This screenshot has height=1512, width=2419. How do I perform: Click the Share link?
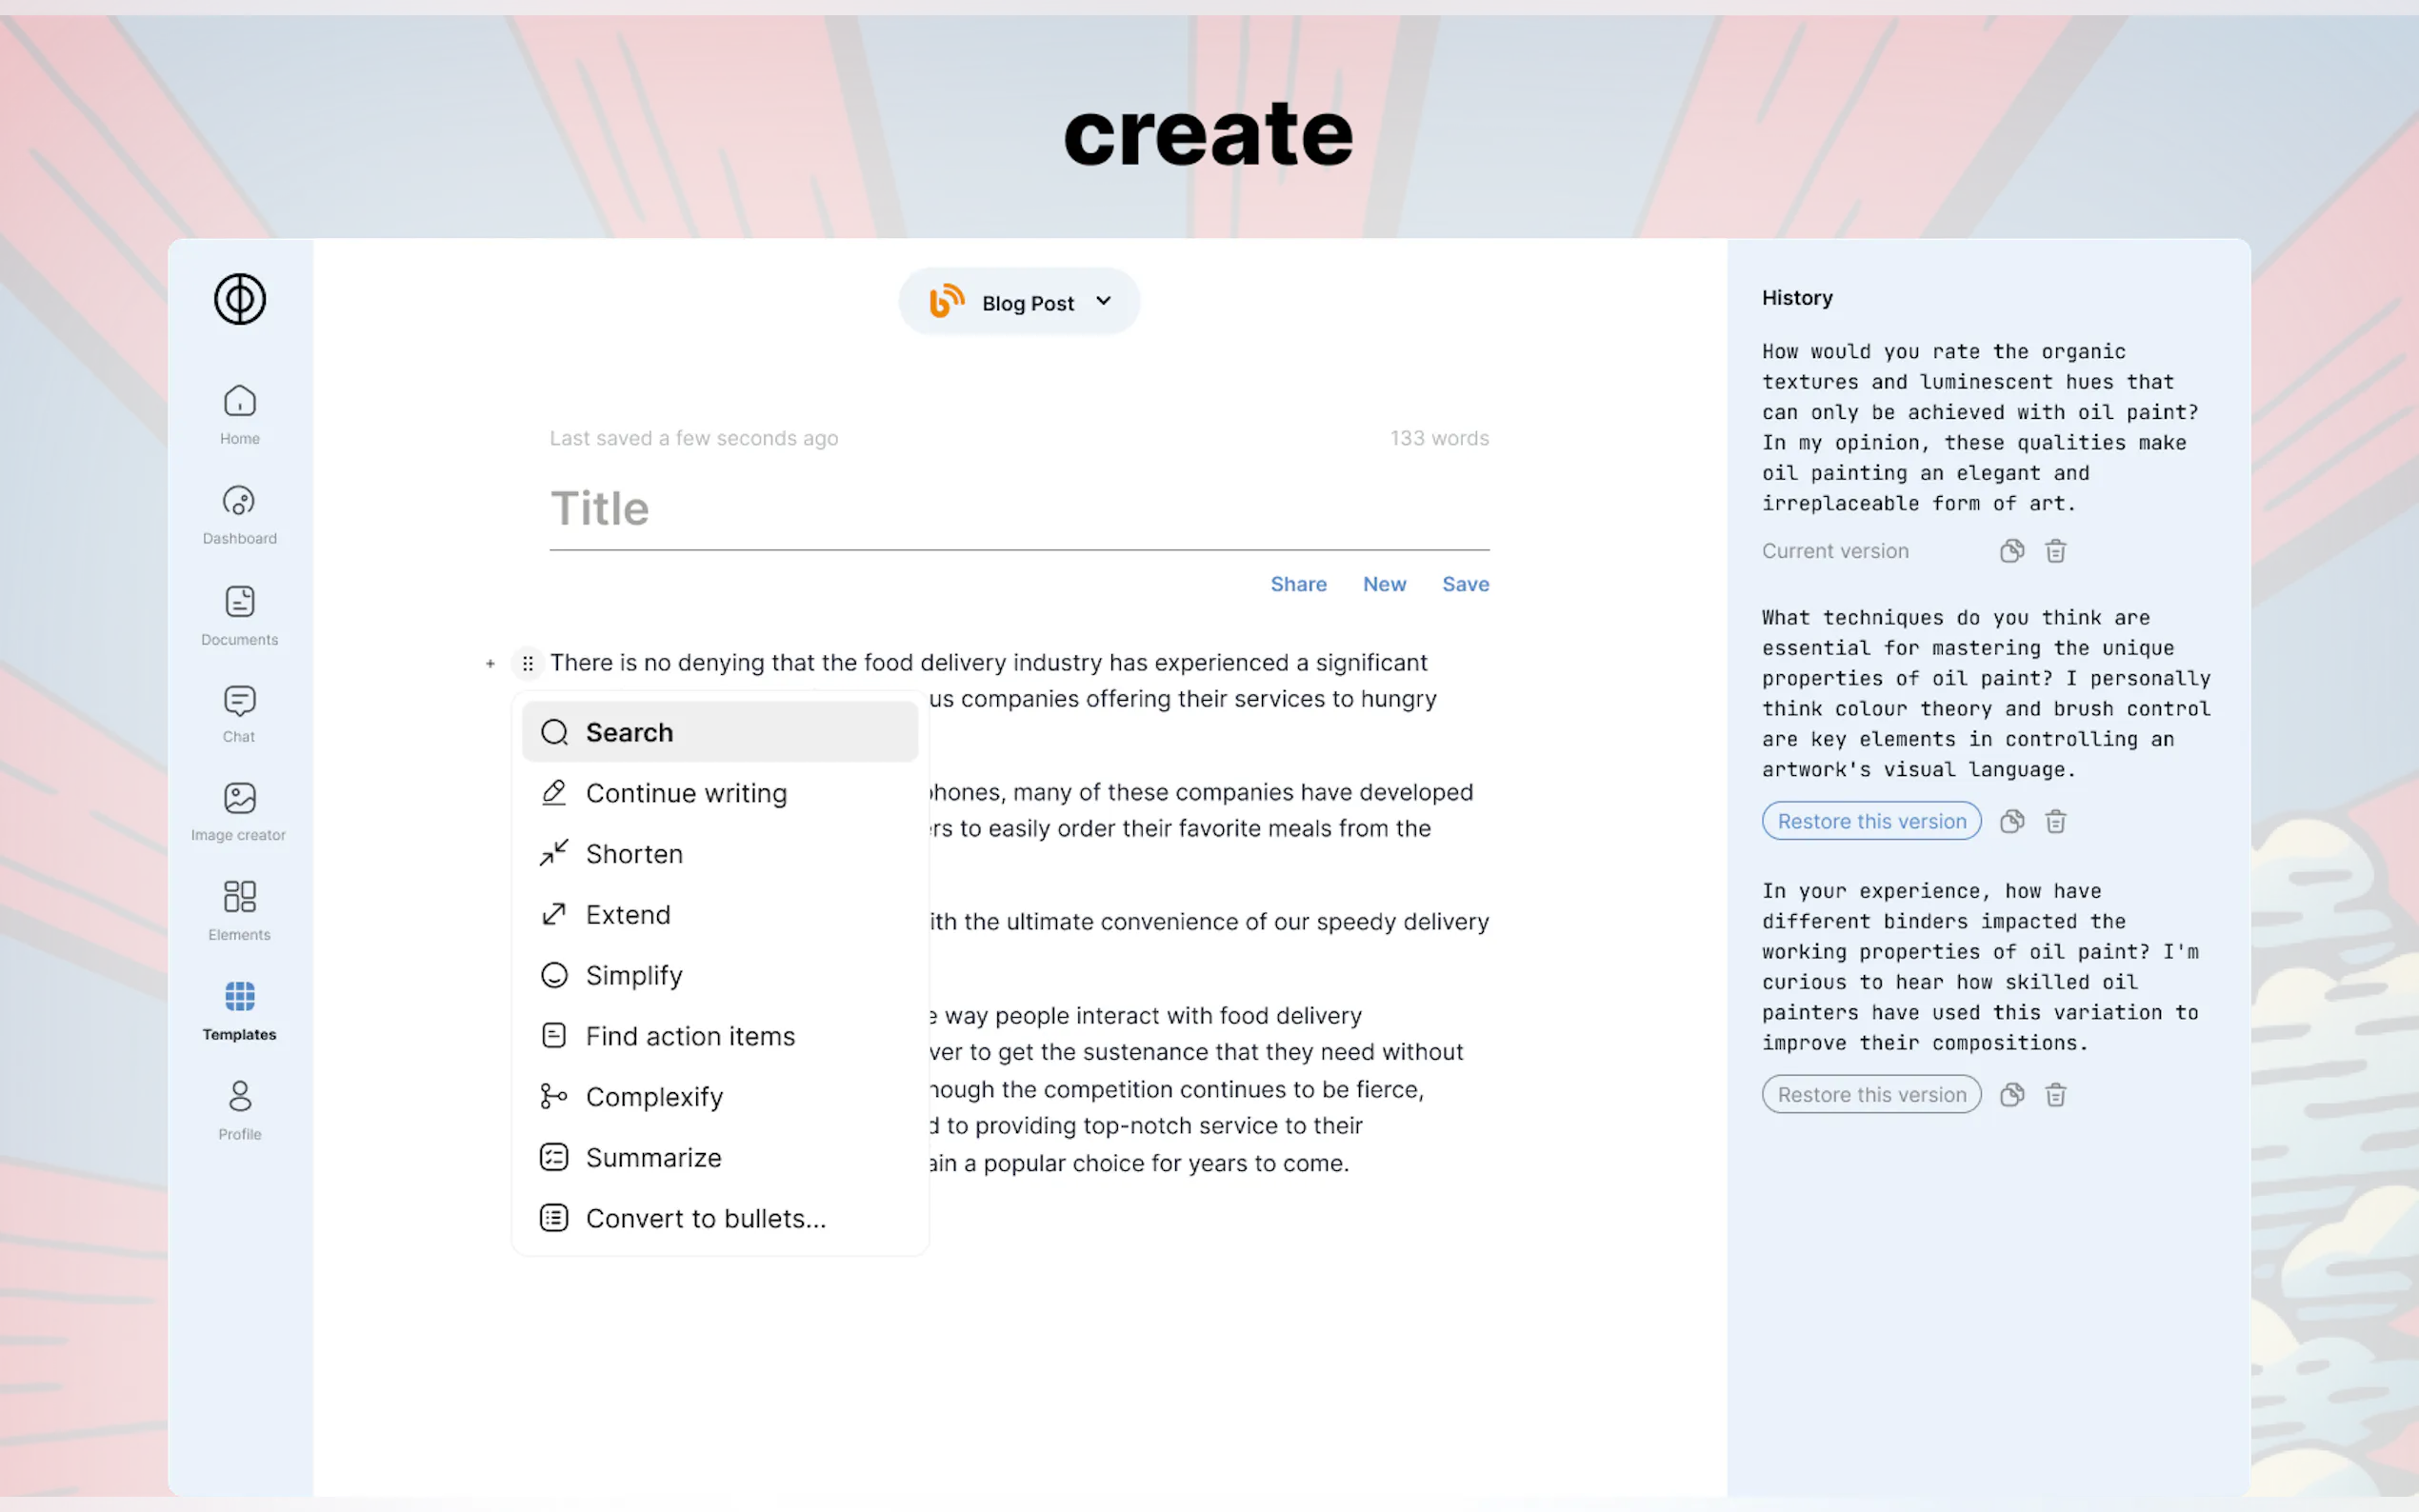click(1298, 584)
